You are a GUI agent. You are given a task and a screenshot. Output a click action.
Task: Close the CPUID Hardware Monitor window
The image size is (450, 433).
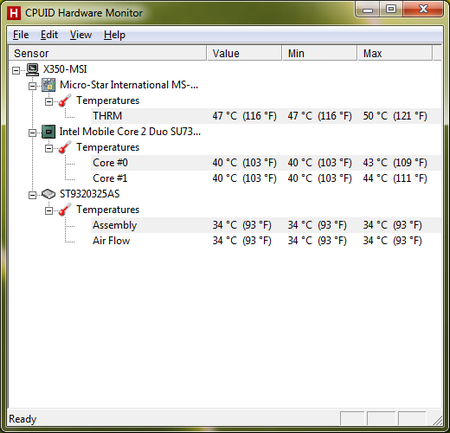(x=423, y=10)
